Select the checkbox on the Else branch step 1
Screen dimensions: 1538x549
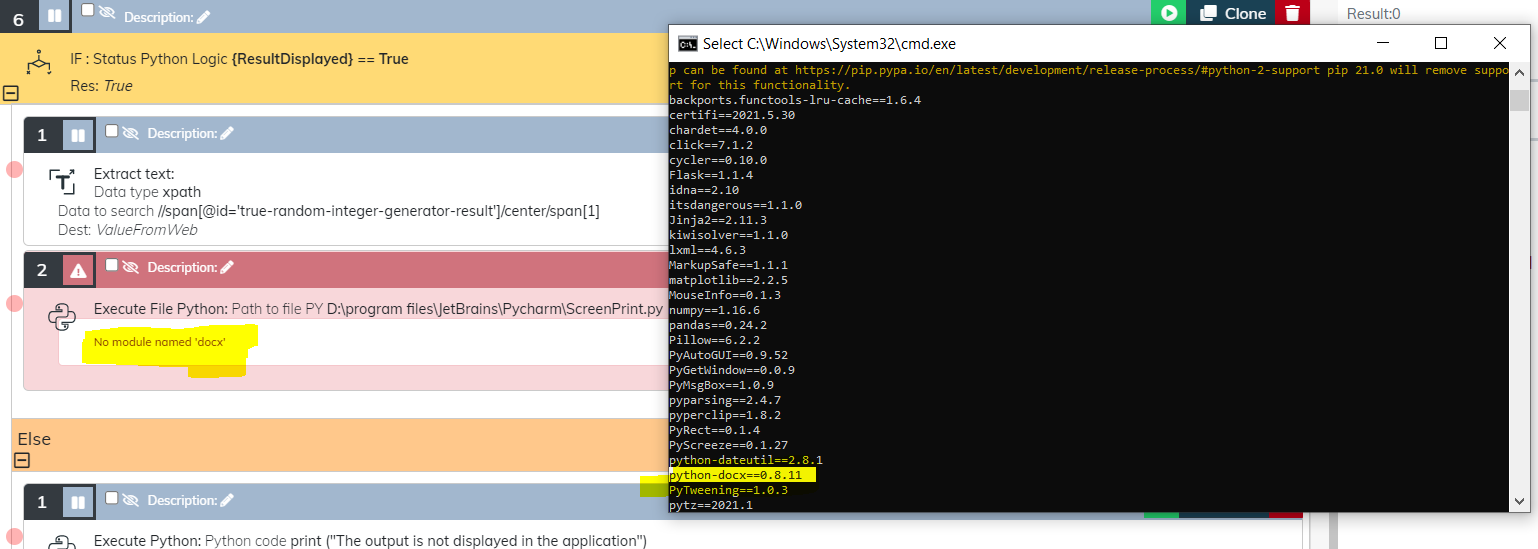click(112, 498)
